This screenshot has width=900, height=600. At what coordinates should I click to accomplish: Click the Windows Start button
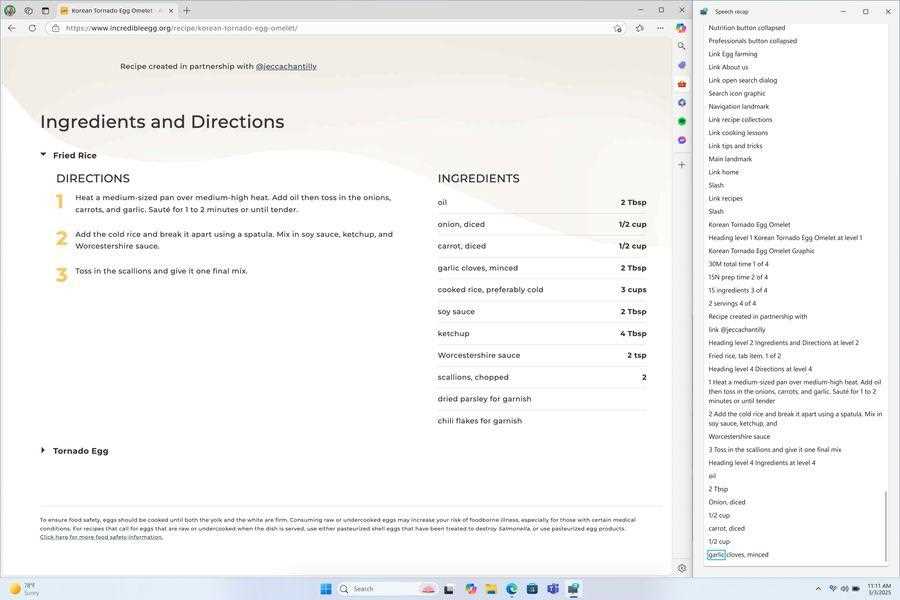tap(326, 589)
